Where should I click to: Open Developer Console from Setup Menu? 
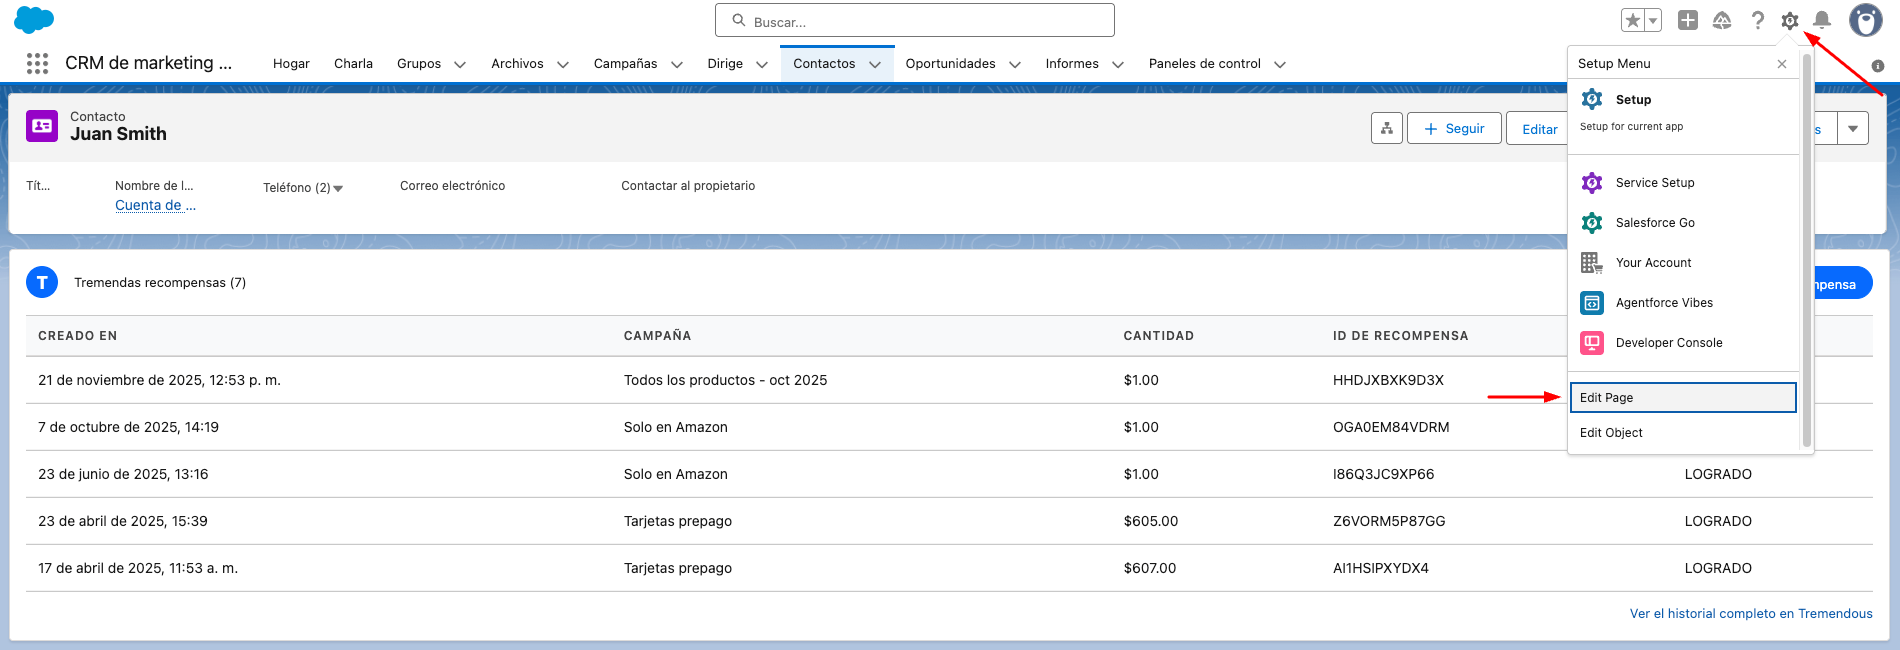point(1668,343)
